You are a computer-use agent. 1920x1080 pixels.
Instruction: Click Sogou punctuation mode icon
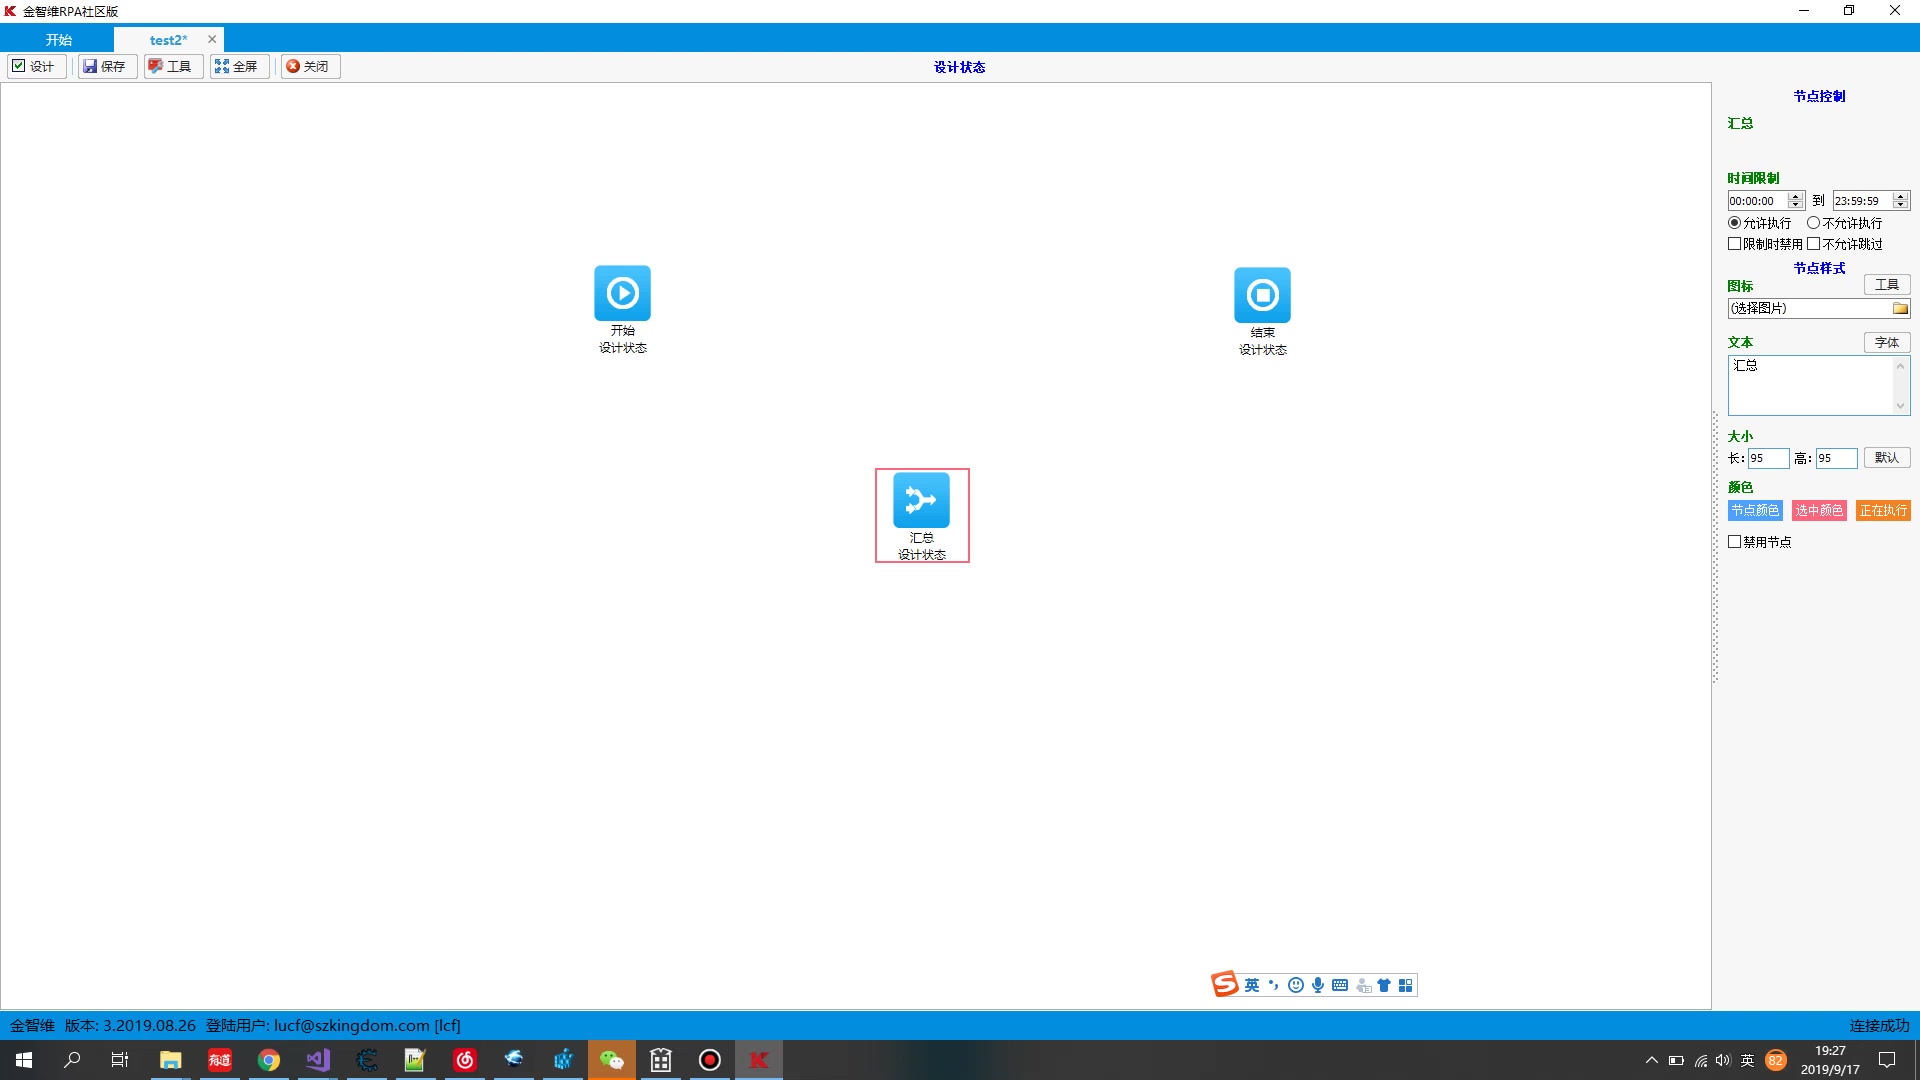(x=1274, y=985)
